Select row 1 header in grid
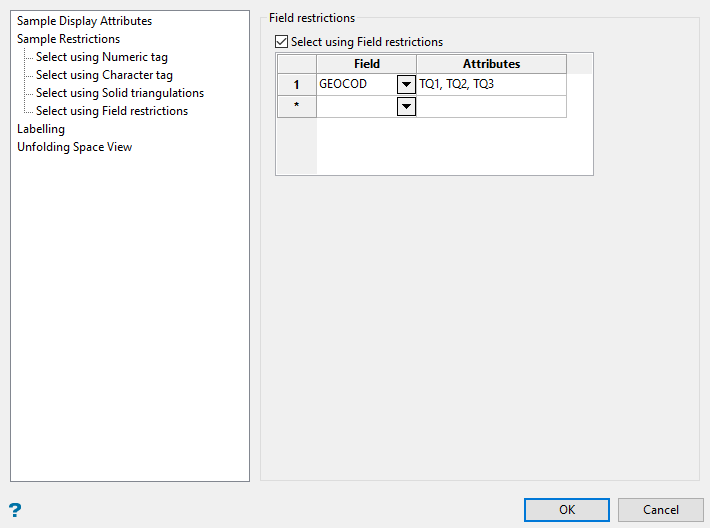Screen dimensions: 710x528 (x=296, y=85)
